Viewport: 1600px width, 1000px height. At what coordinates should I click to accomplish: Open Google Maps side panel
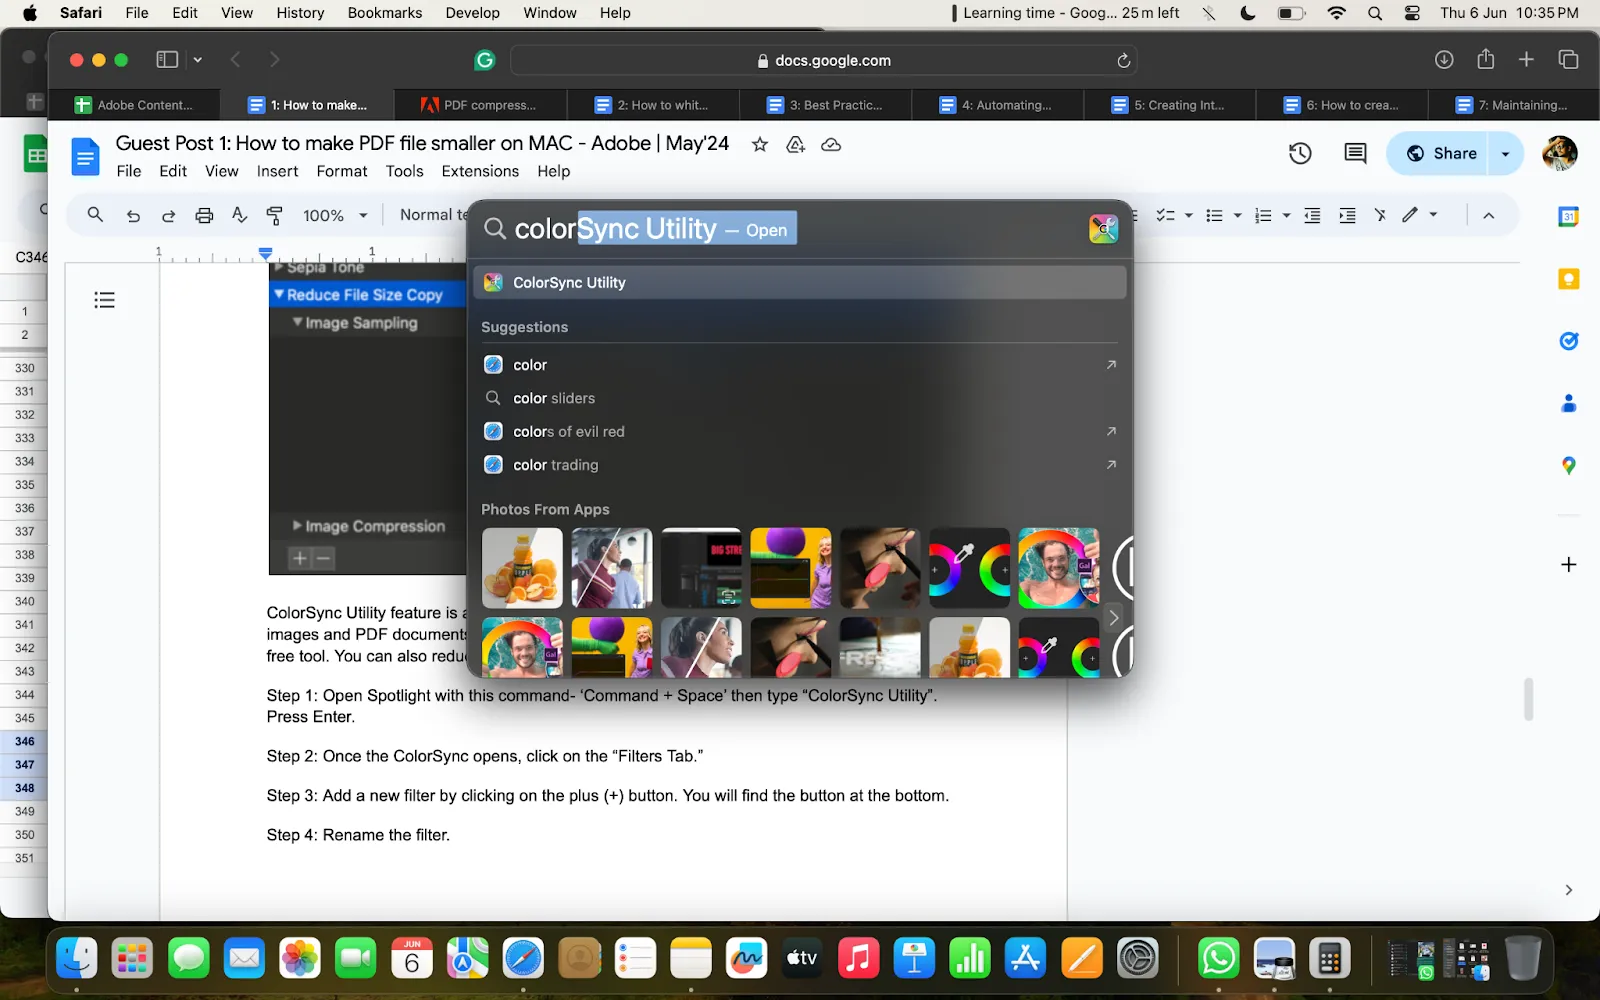(1568, 466)
